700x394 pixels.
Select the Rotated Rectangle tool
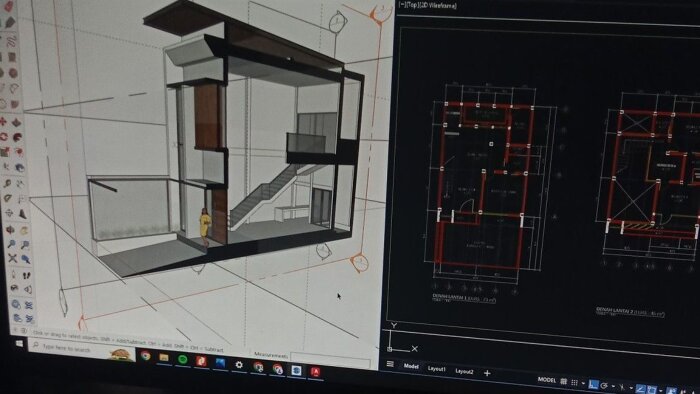click(x=12, y=57)
